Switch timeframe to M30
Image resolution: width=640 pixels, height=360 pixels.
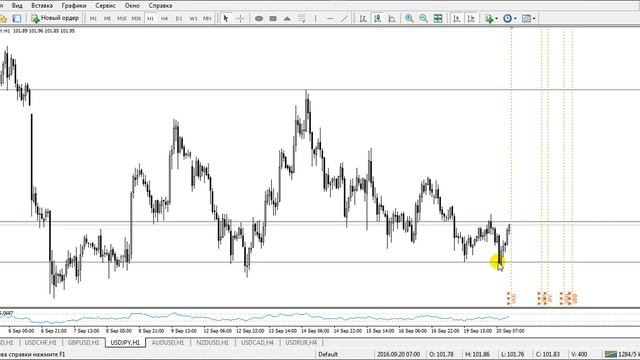(136, 18)
